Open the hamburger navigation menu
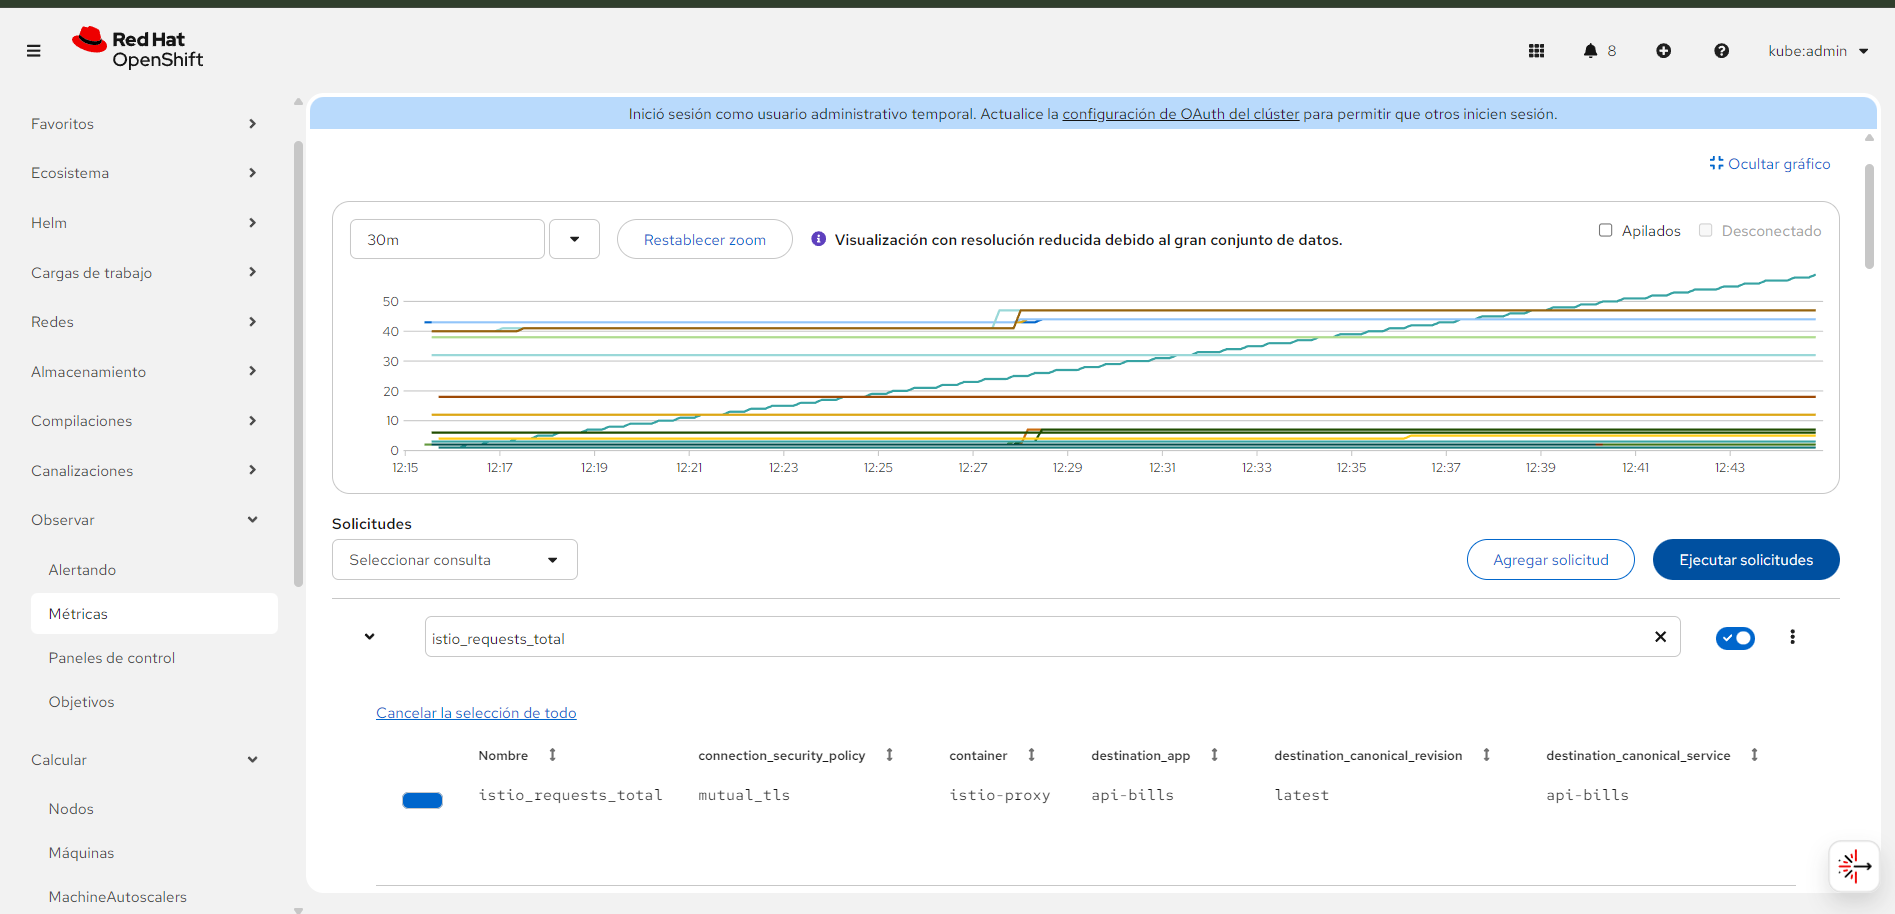Screen dimensions: 1895x914 [x=34, y=51]
